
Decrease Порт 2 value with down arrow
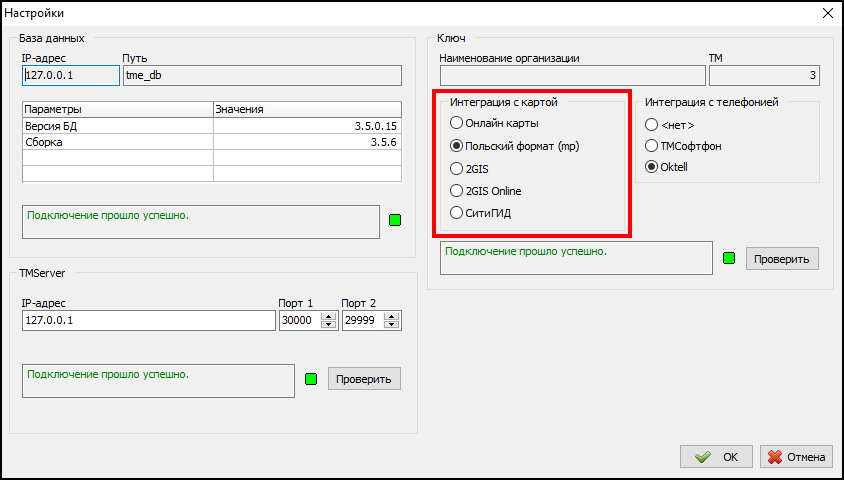(x=391, y=325)
